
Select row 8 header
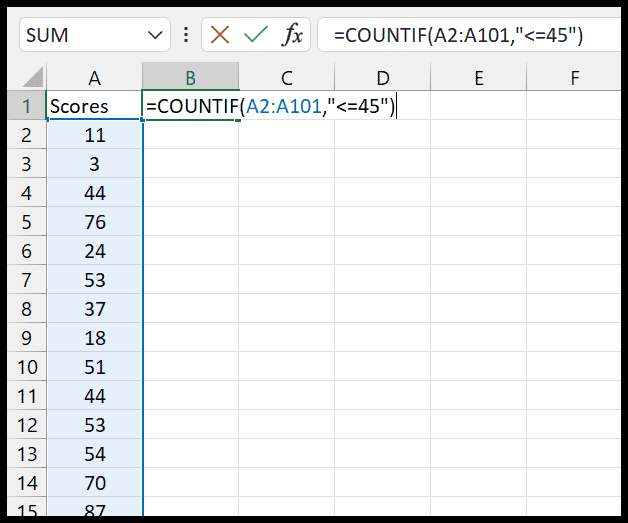coord(26,309)
